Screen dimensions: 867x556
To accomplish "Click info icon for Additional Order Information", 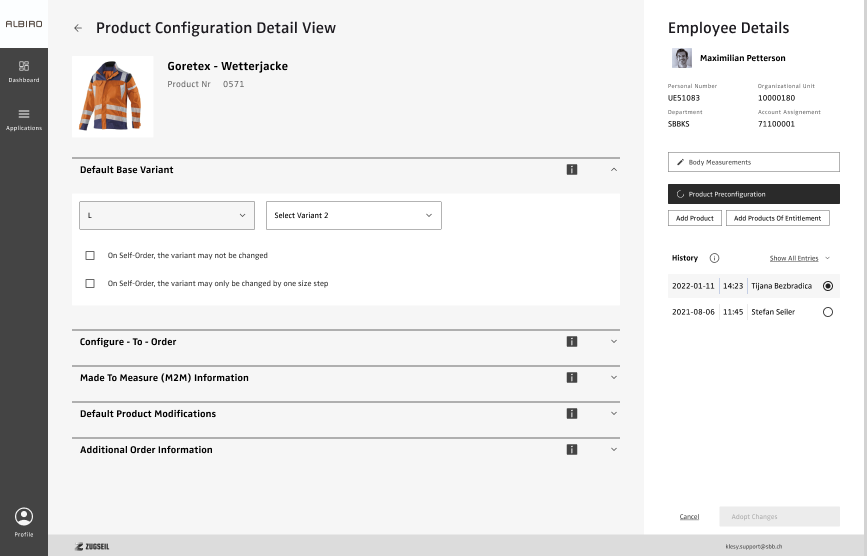I will tap(572, 450).
